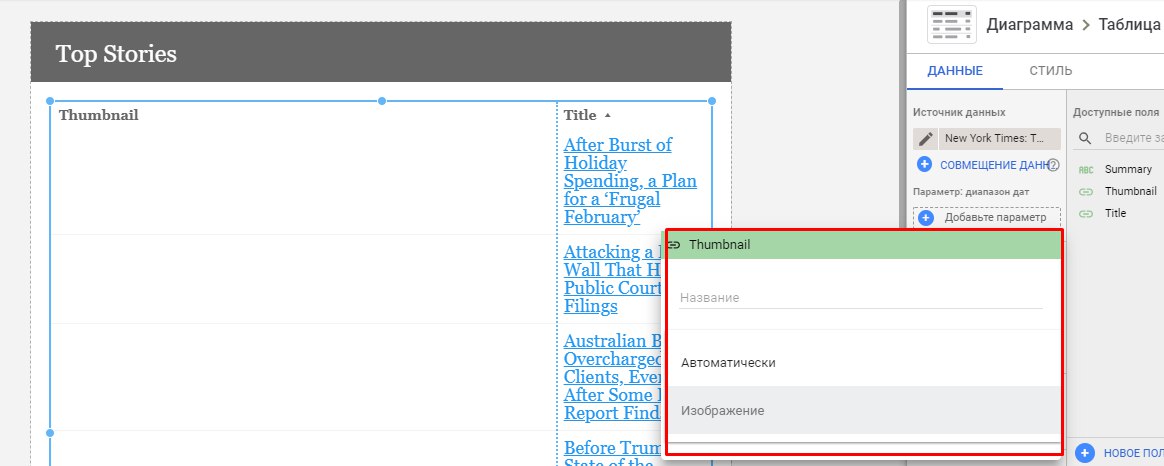The height and width of the screenshot is (466, 1164).
Task: Click the available fields search box
Action: [1134, 138]
